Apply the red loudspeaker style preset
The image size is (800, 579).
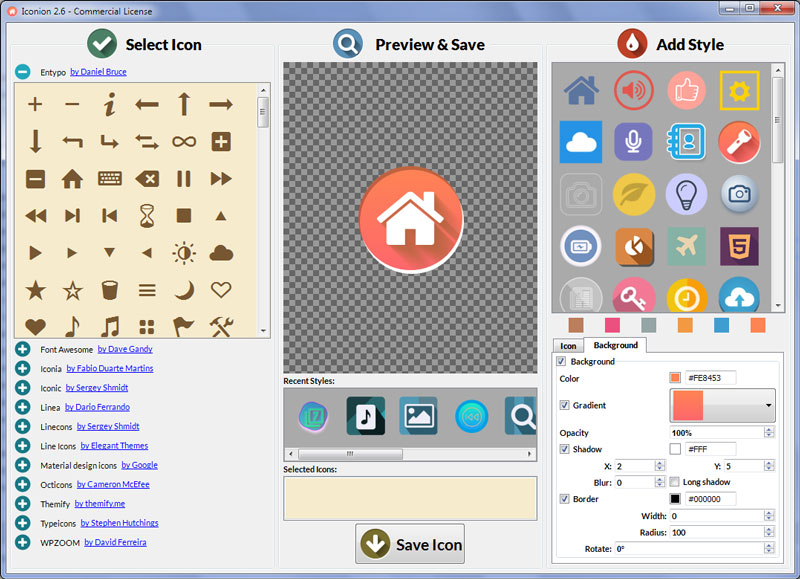coord(634,90)
